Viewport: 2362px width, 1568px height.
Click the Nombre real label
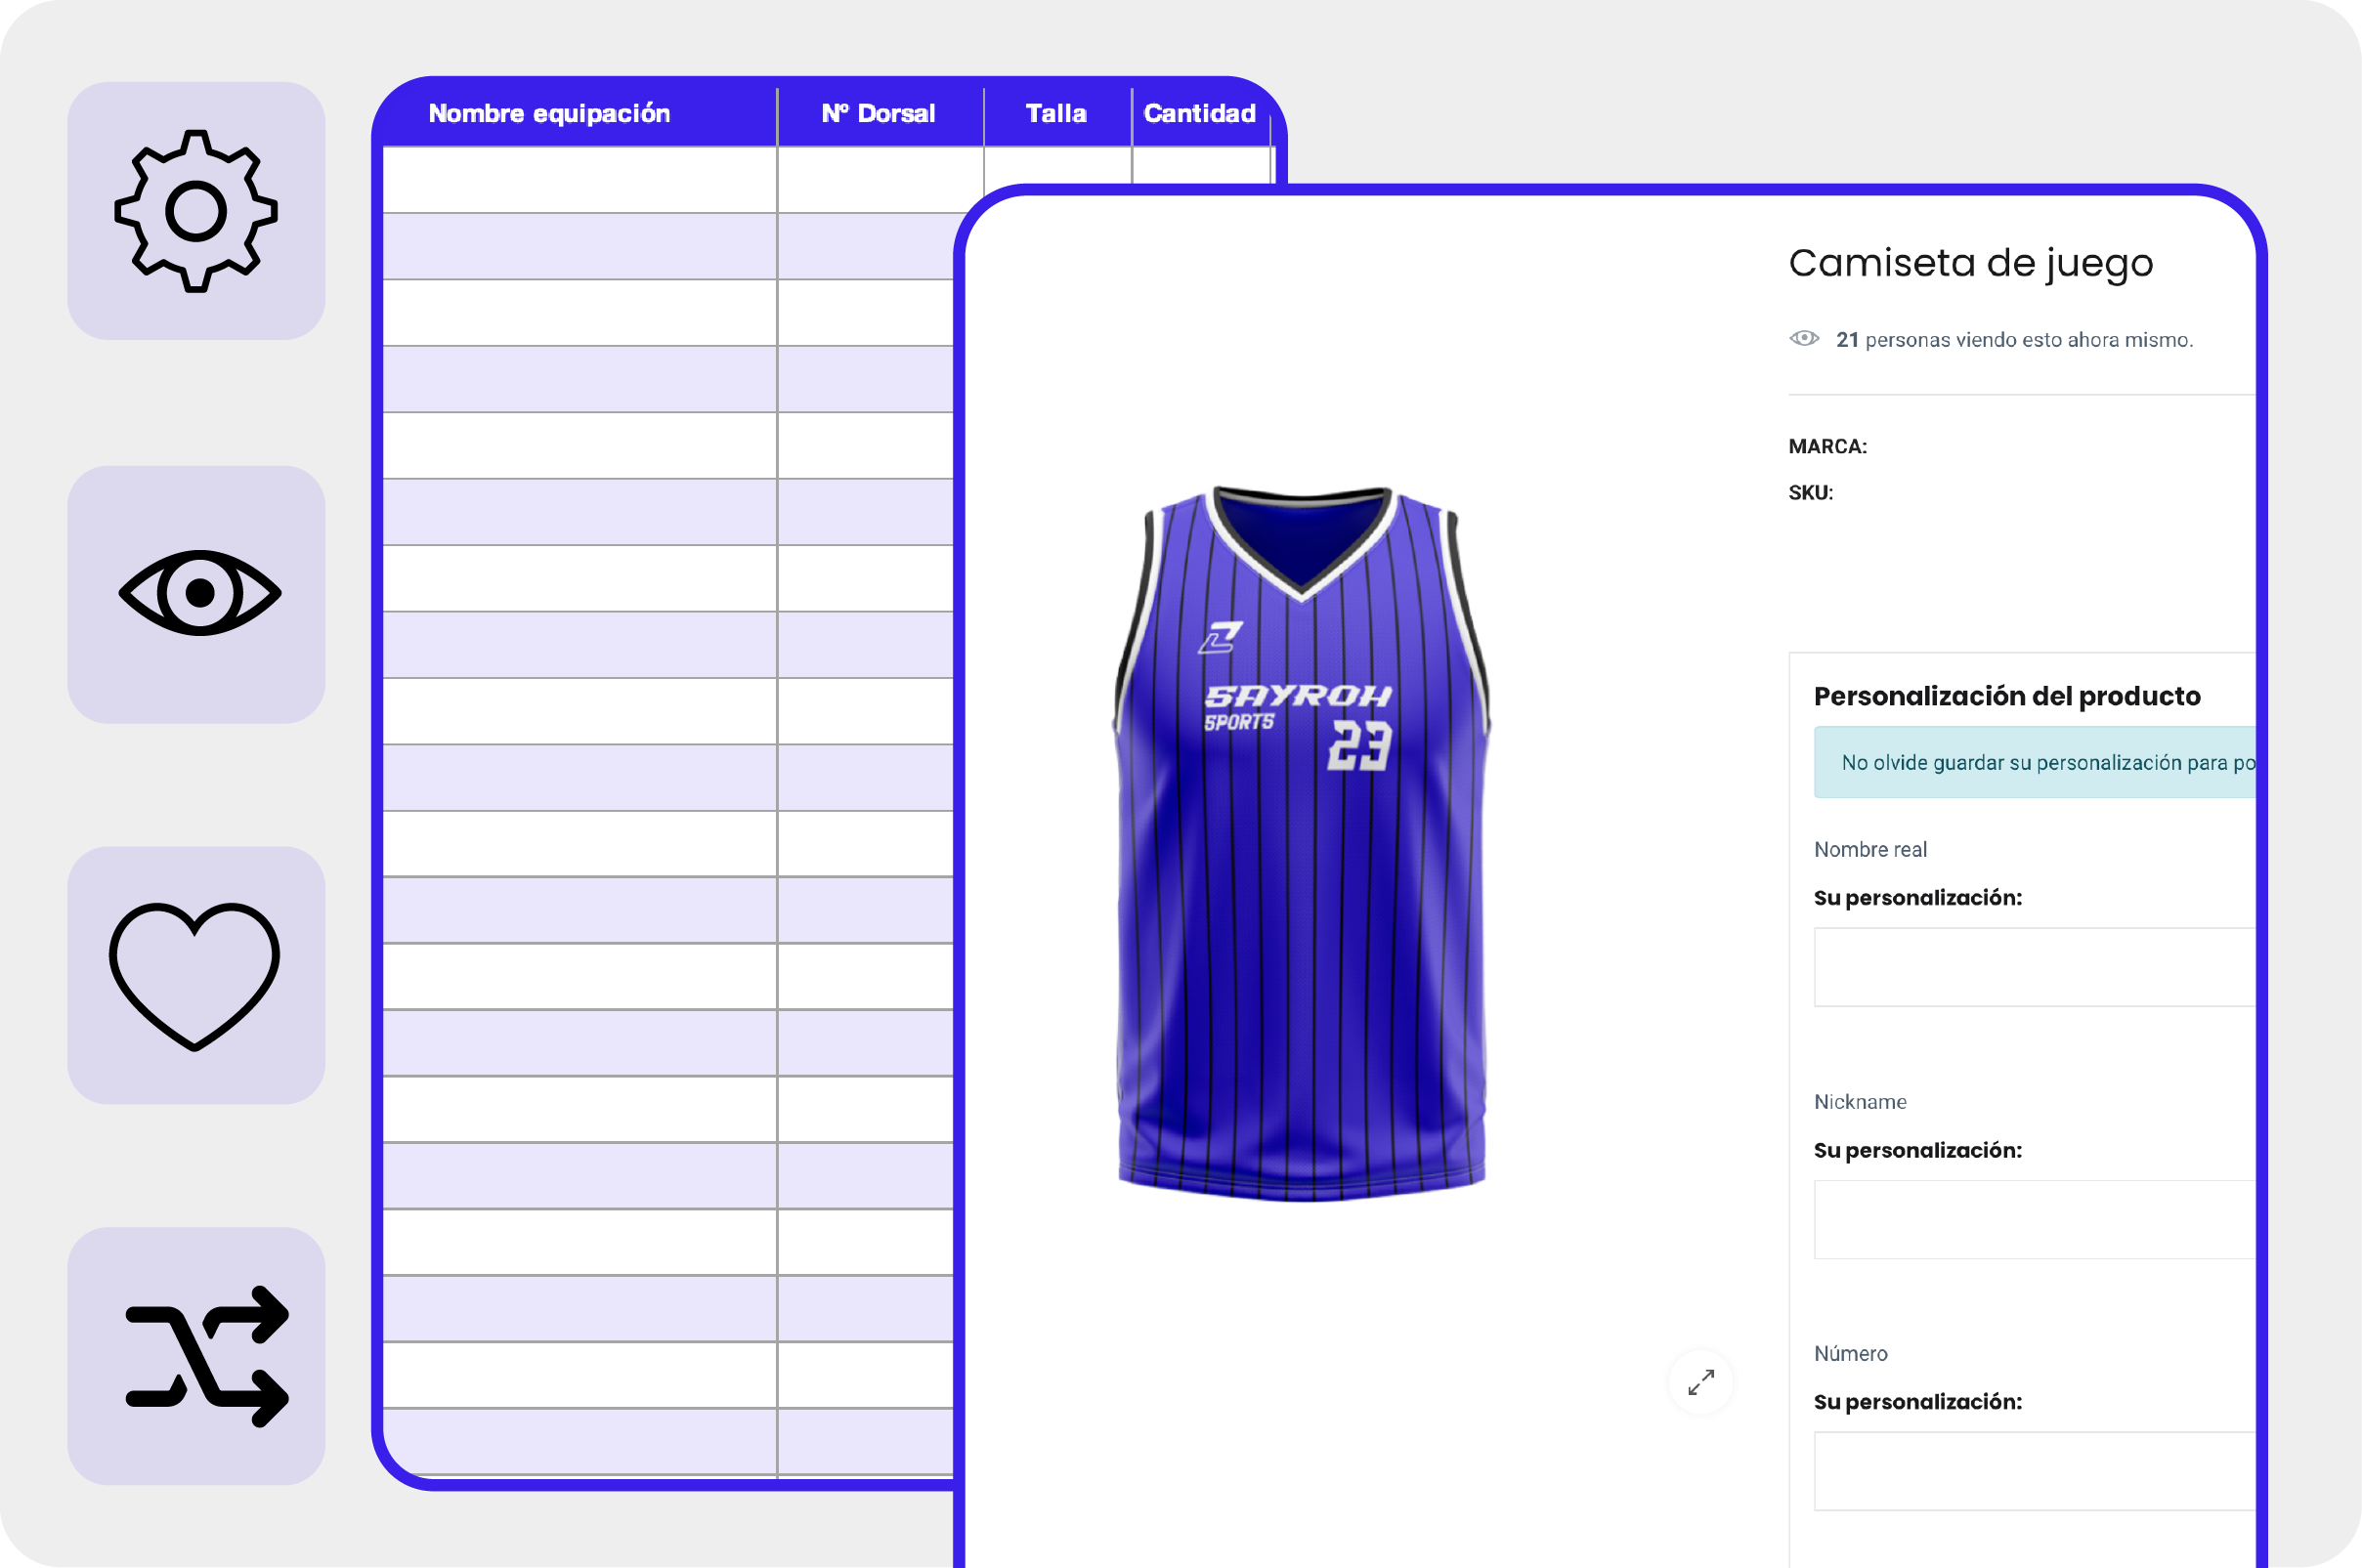(1870, 849)
